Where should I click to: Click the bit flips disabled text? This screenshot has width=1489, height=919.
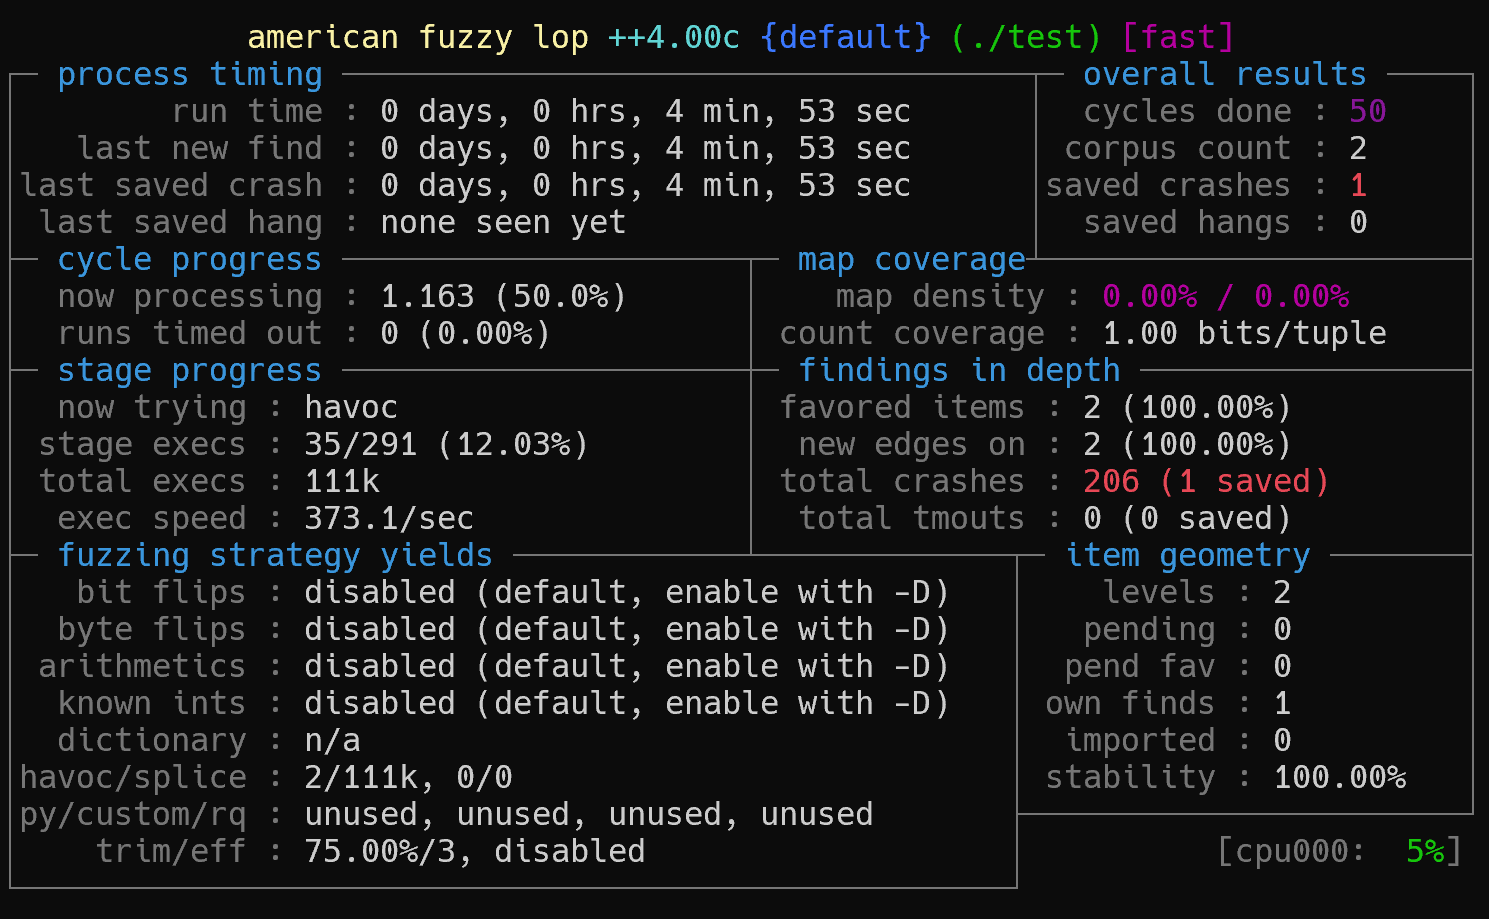click(626, 593)
